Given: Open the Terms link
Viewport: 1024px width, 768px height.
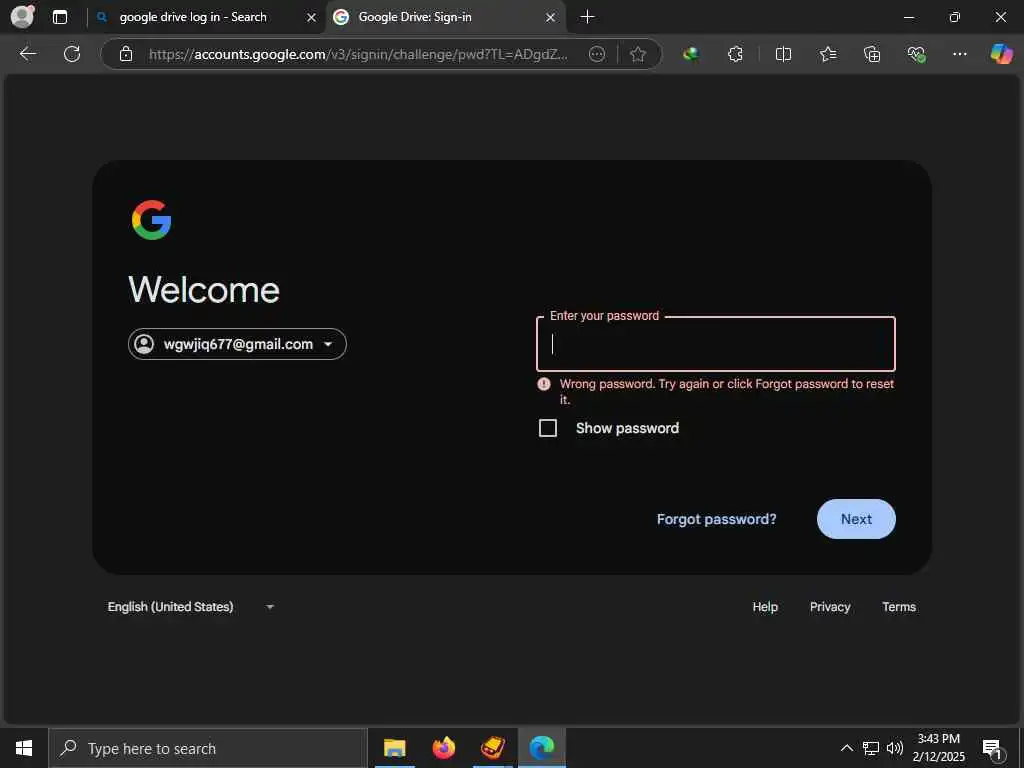Looking at the screenshot, I should pos(899,607).
